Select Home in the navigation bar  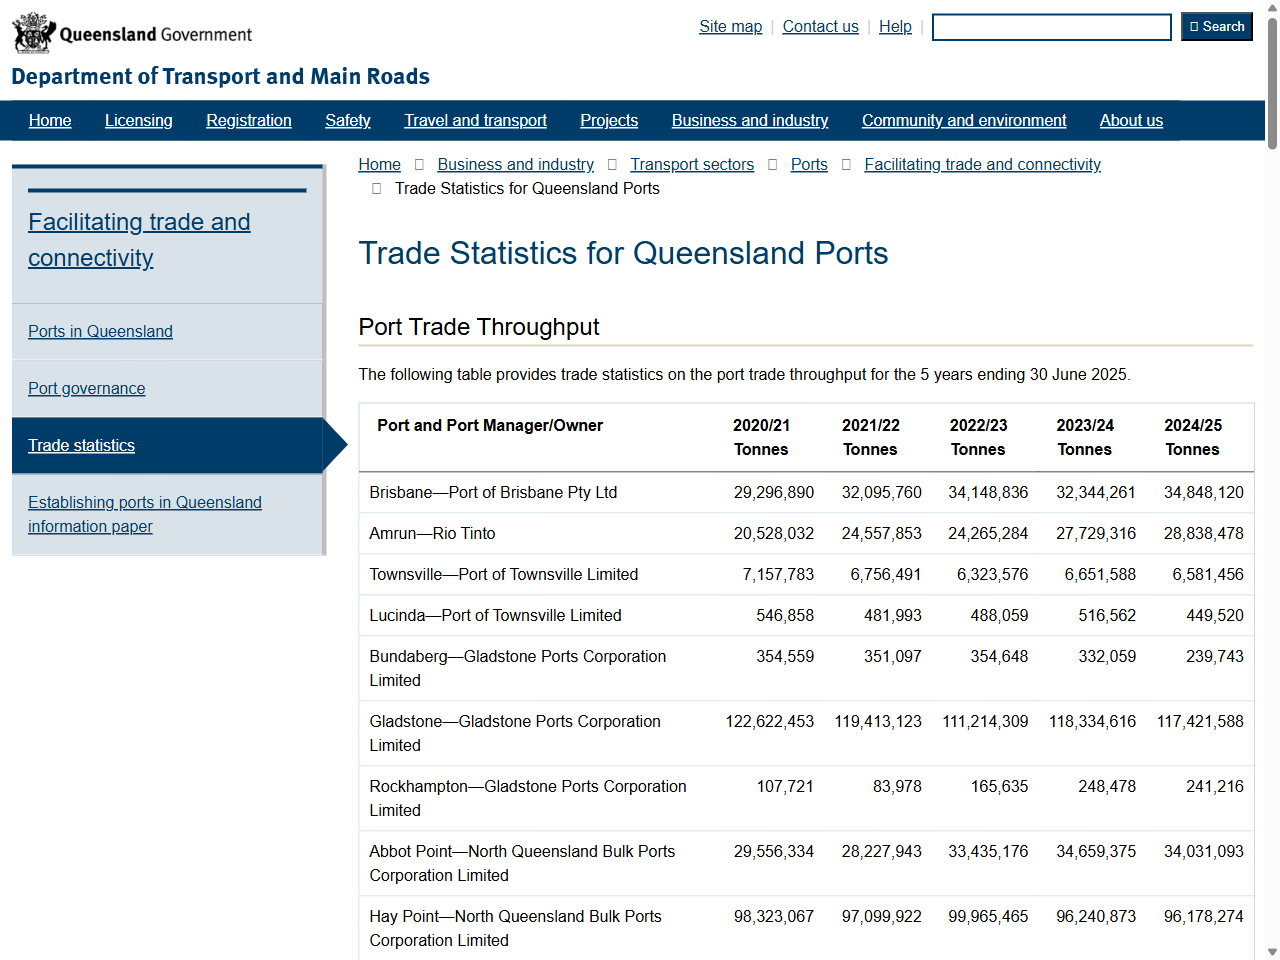(x=50, y=120)
